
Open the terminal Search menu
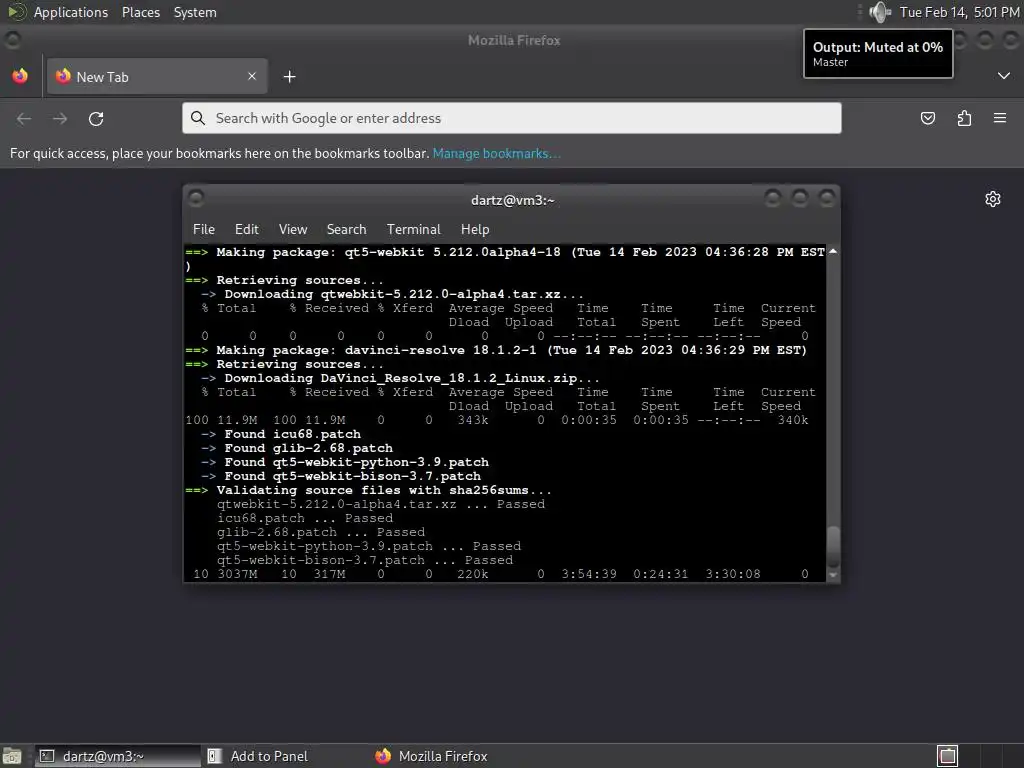click(x=346, y=229)
